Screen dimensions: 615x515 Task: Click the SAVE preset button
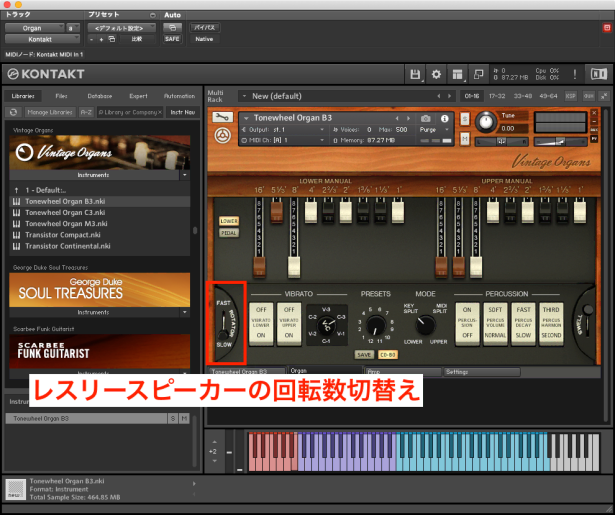(x=364, y=355)
